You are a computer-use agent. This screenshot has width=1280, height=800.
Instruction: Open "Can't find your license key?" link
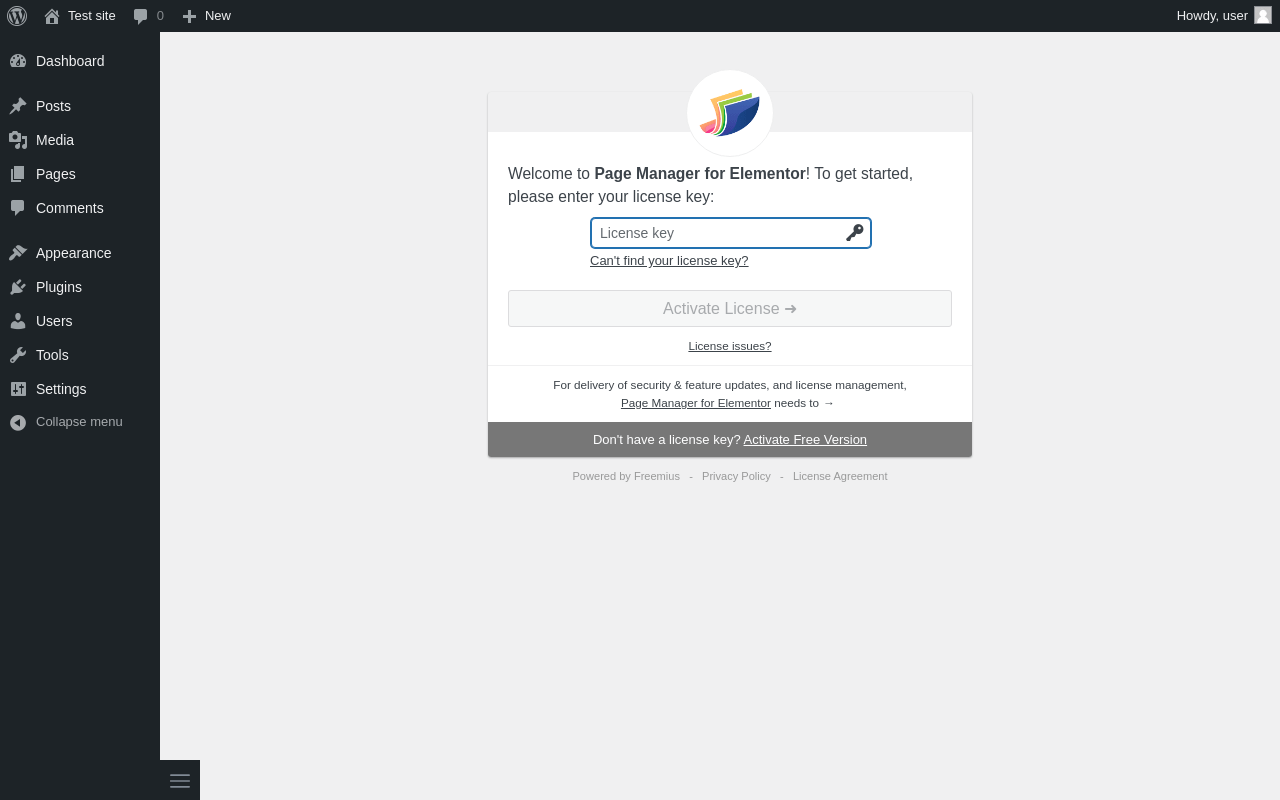(x=669, y=261)
